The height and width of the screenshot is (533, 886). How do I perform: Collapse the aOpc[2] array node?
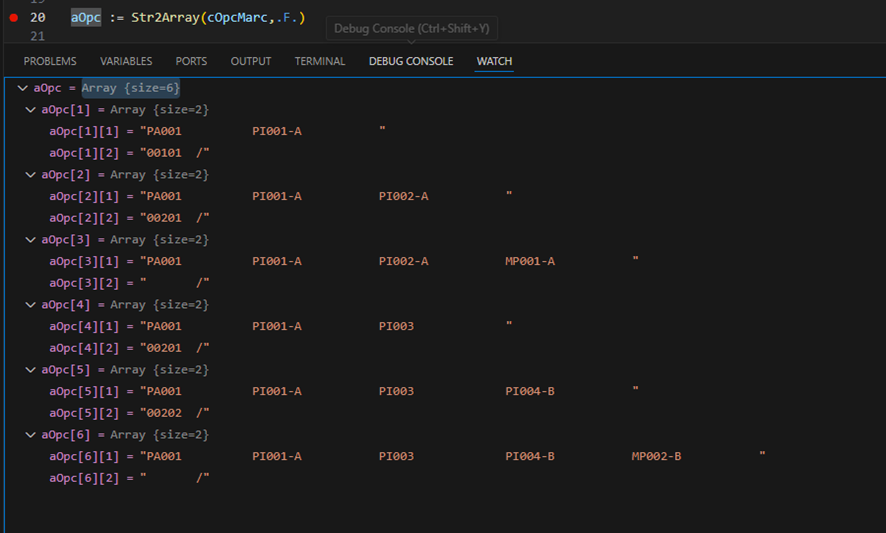(x=31, y=175)
